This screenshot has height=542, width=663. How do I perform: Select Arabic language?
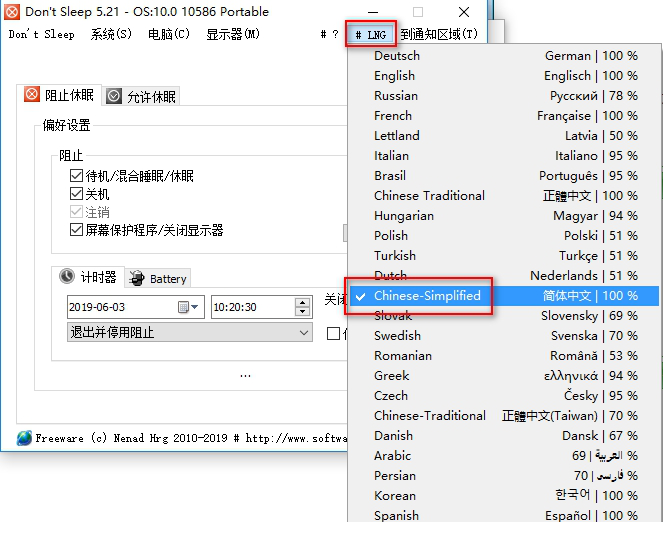click(506, 455)
